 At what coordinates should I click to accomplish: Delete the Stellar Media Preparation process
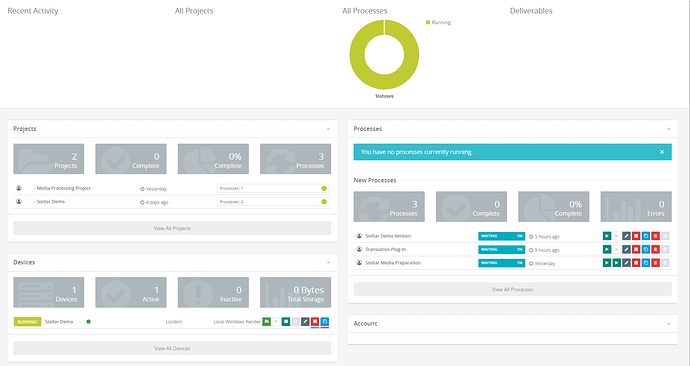pyautogui.click(x=656, y=263)
